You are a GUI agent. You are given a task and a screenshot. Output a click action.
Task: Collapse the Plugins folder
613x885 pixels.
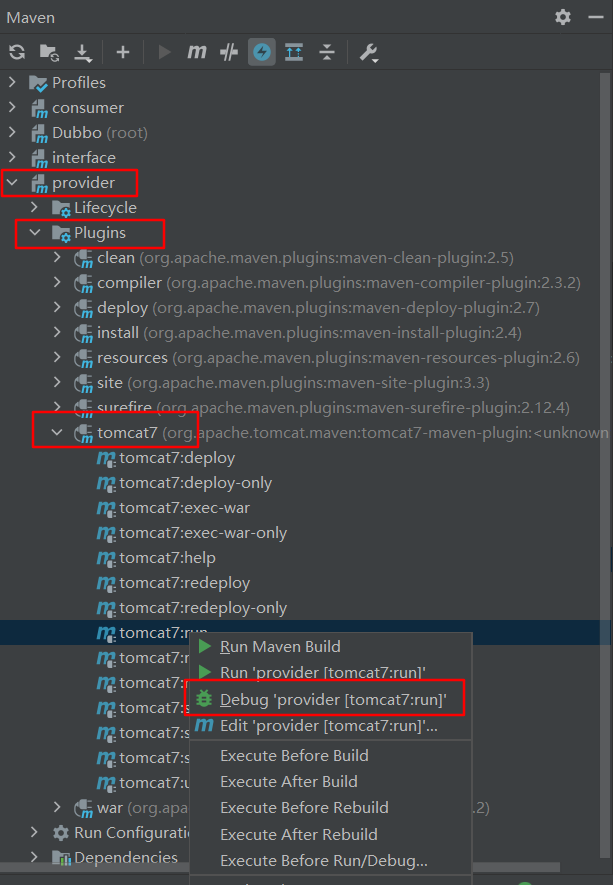point(34,232)
